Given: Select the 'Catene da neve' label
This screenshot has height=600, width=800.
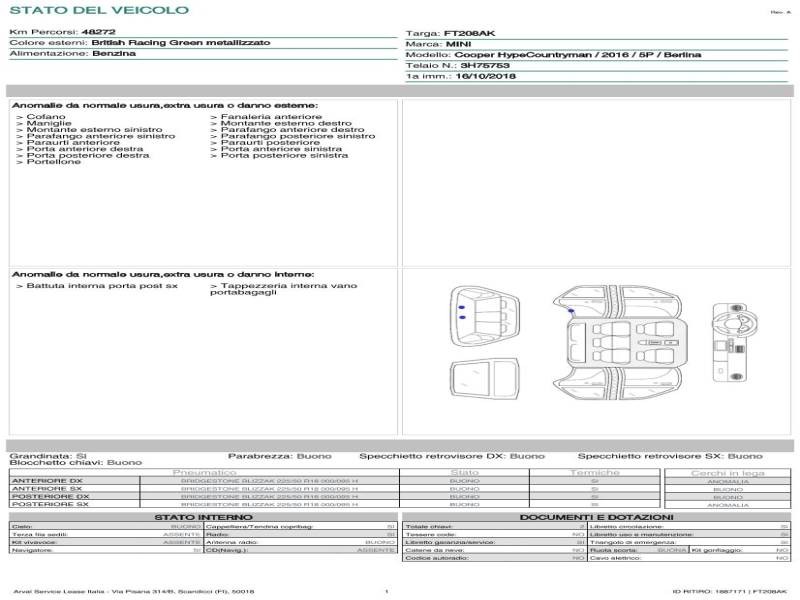Looking at the screenshot, I should point(435,550).
